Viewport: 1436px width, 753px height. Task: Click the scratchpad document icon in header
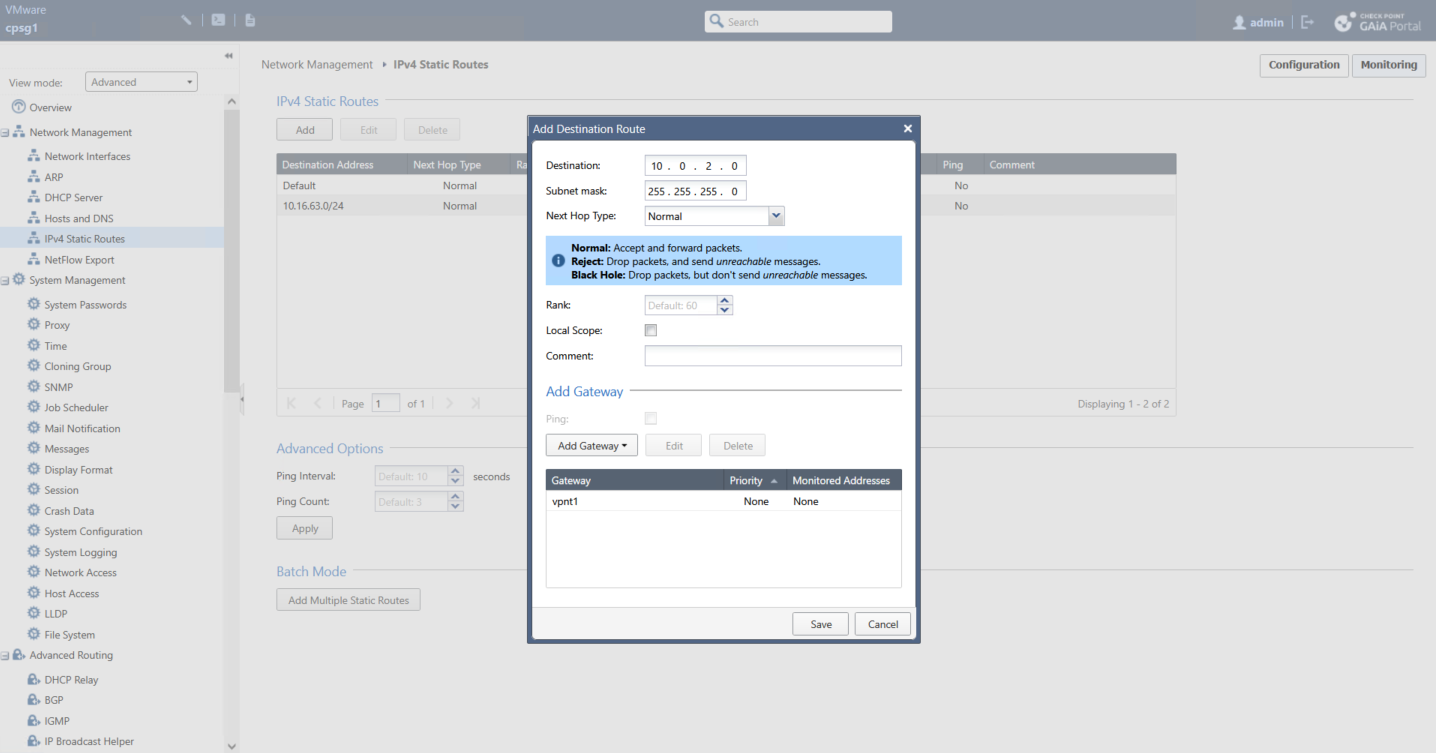[250, 20]
